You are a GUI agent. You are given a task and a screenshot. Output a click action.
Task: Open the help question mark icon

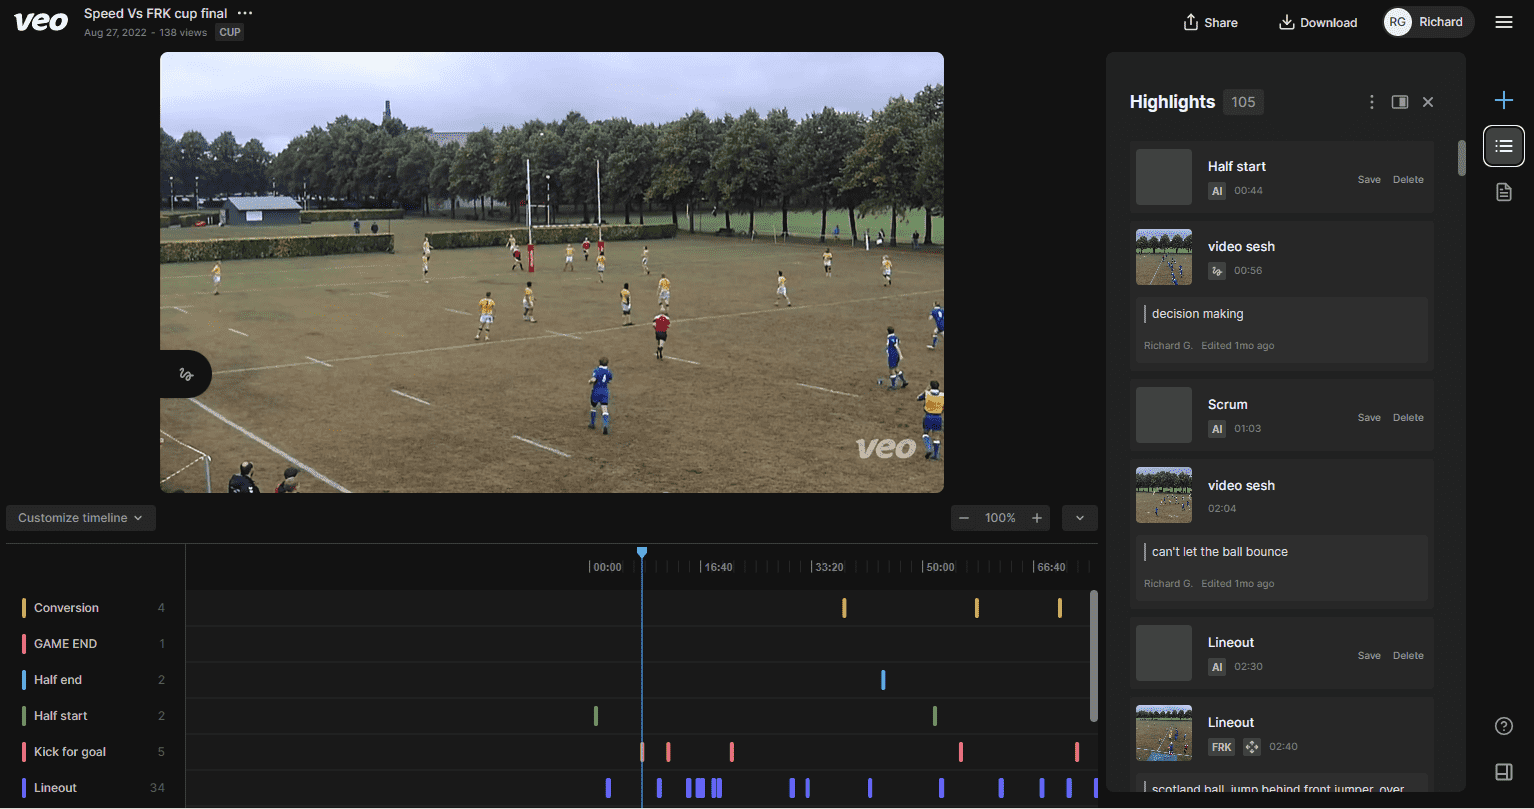[1503, 726]
